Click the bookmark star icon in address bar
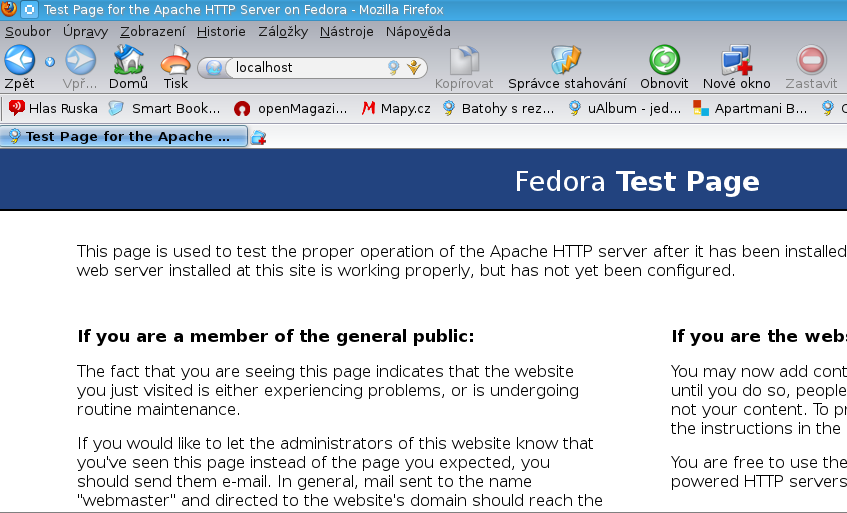The width and height of the screenshot is (847, 513). [414, 68]
